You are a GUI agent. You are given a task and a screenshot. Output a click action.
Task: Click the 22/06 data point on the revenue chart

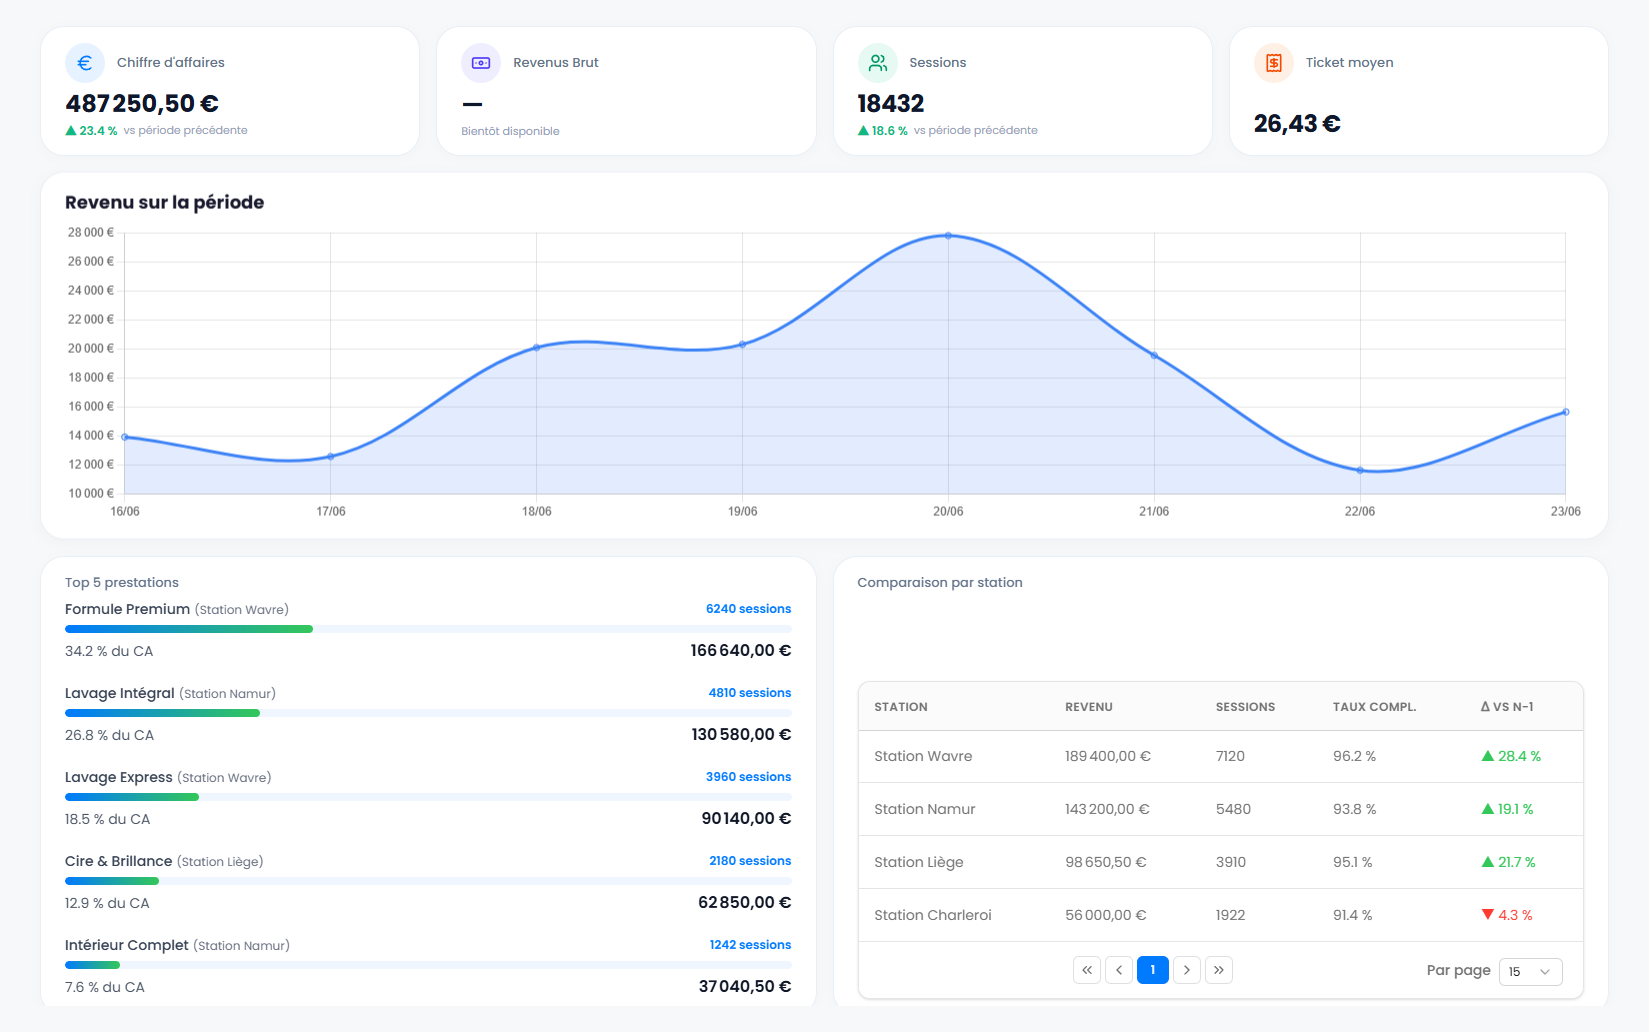pos(1360,470)
